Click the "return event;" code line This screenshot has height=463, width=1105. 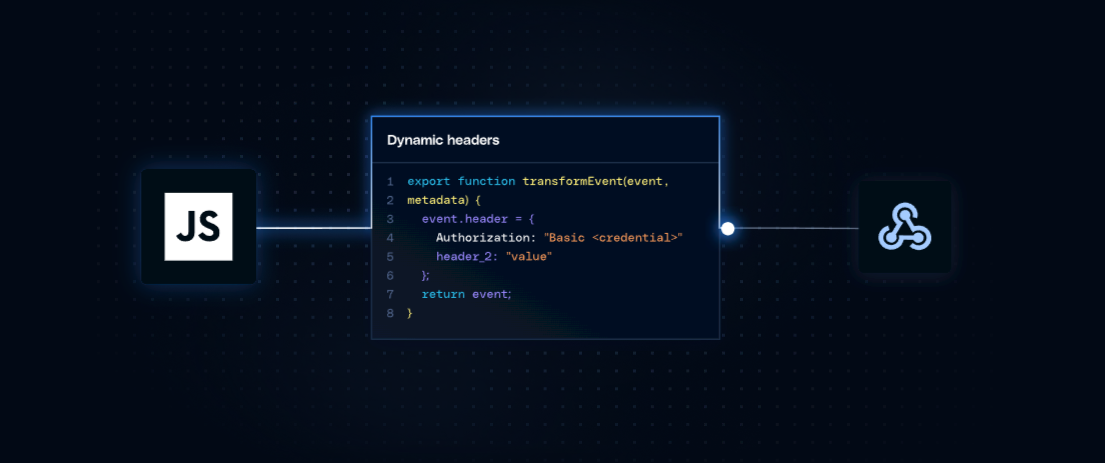[467, 295]
